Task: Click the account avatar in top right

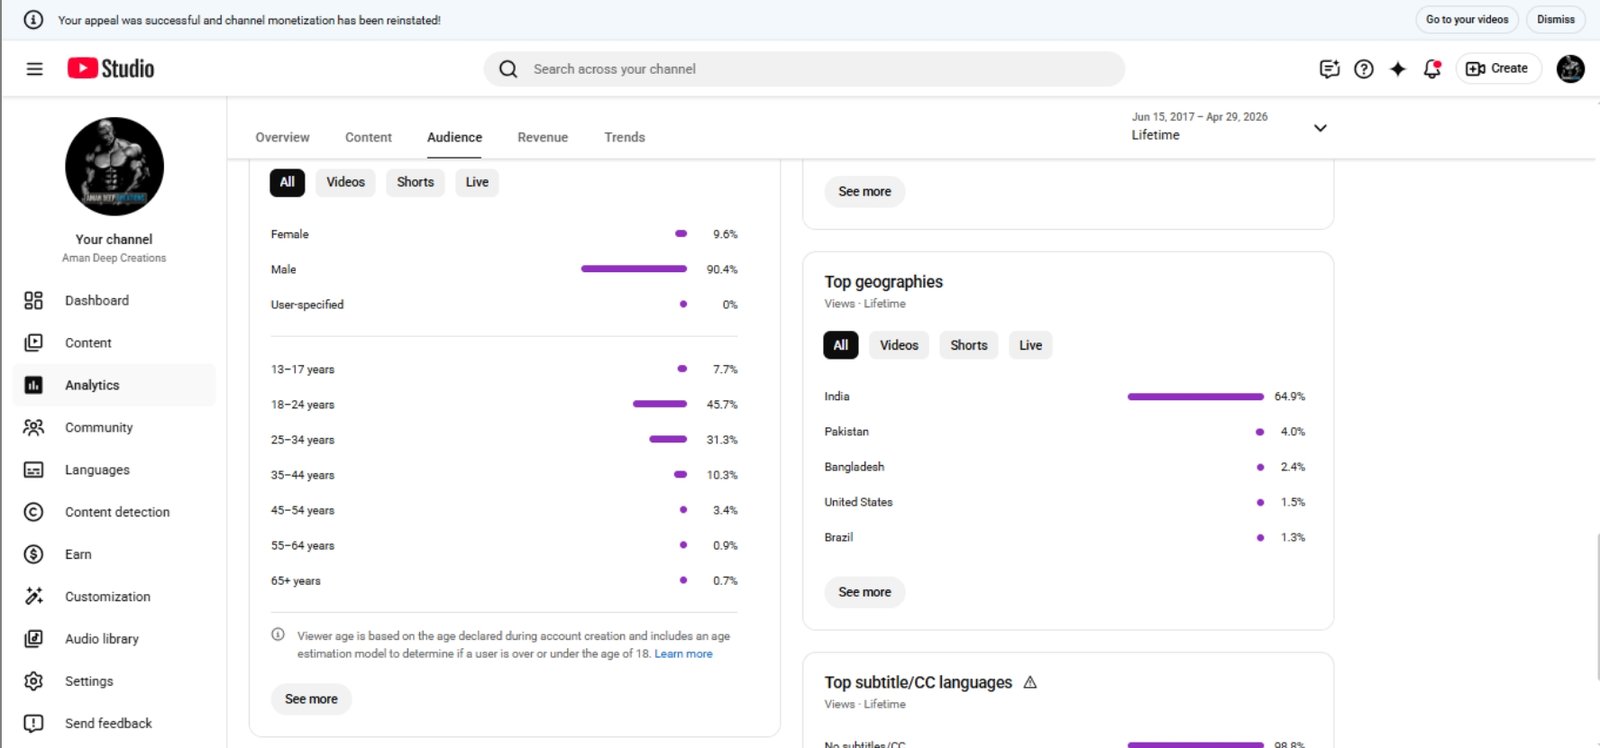Action: pyautogui.click(x=1570, y=69)
